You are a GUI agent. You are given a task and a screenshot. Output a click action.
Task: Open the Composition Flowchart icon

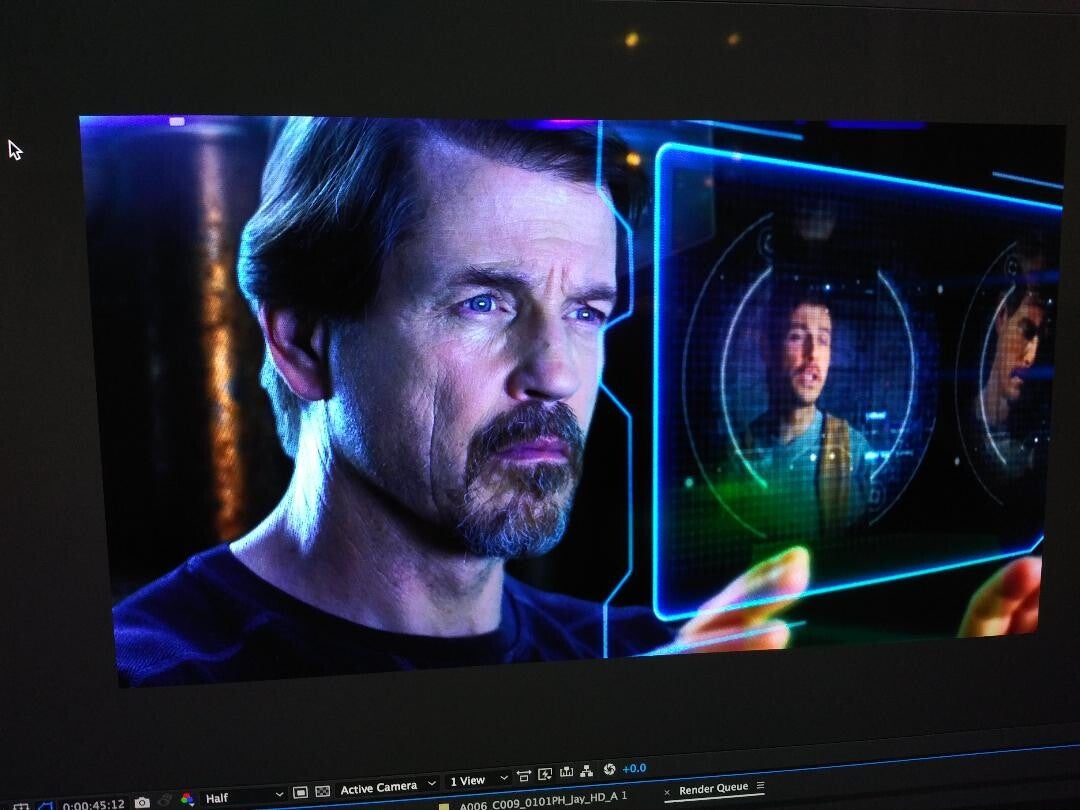[587, 771]
